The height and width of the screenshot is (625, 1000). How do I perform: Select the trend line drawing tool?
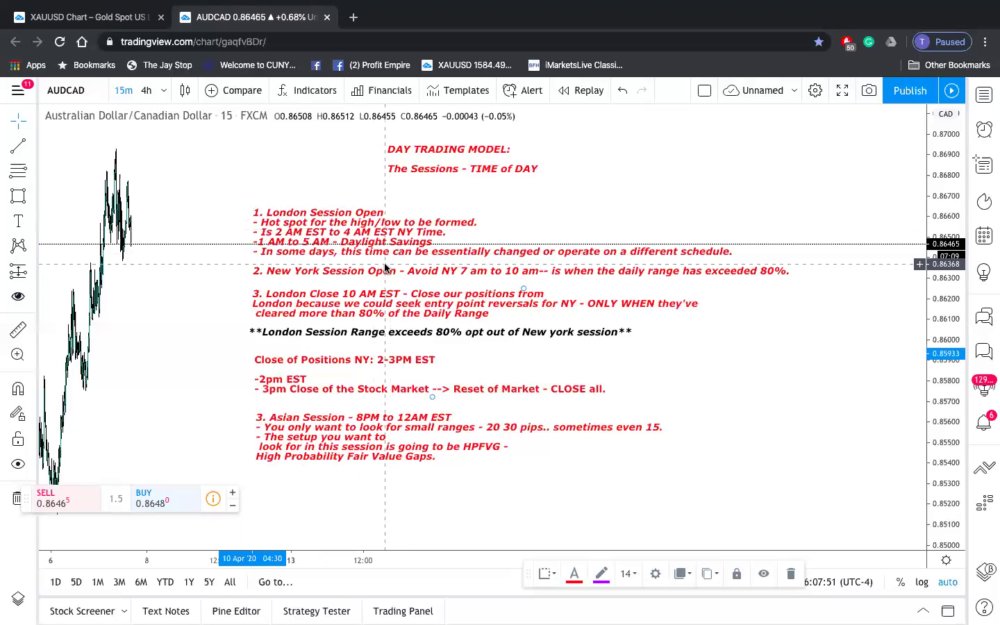click(x=18, y=146)
